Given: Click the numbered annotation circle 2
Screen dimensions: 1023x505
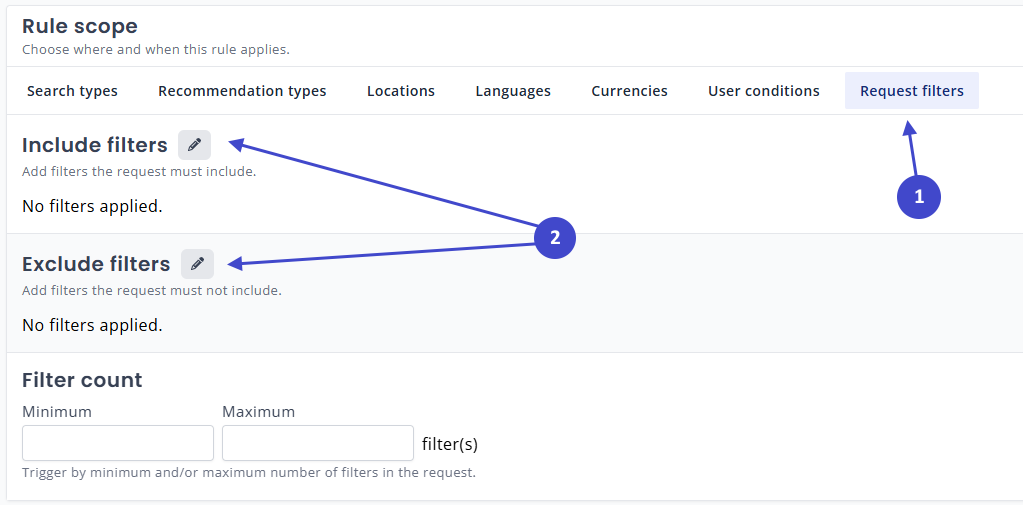Looking at the screenshot, I should coord(555,238).
